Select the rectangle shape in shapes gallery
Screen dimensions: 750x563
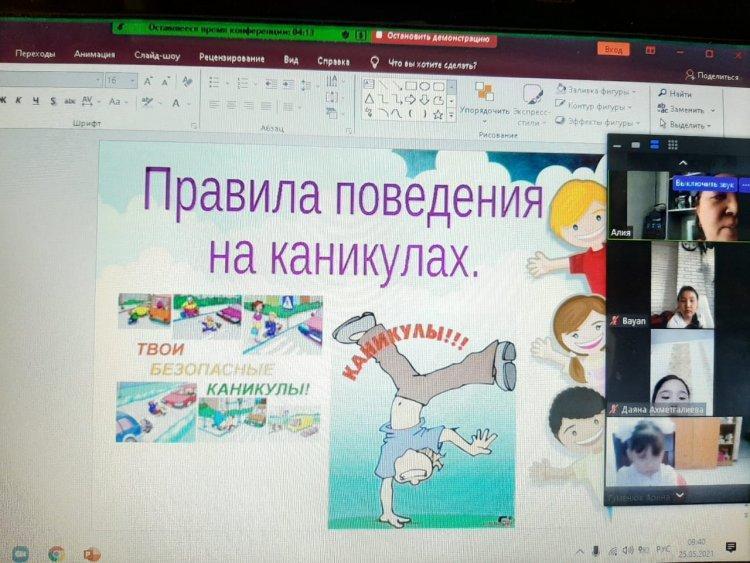coord(411,86)
